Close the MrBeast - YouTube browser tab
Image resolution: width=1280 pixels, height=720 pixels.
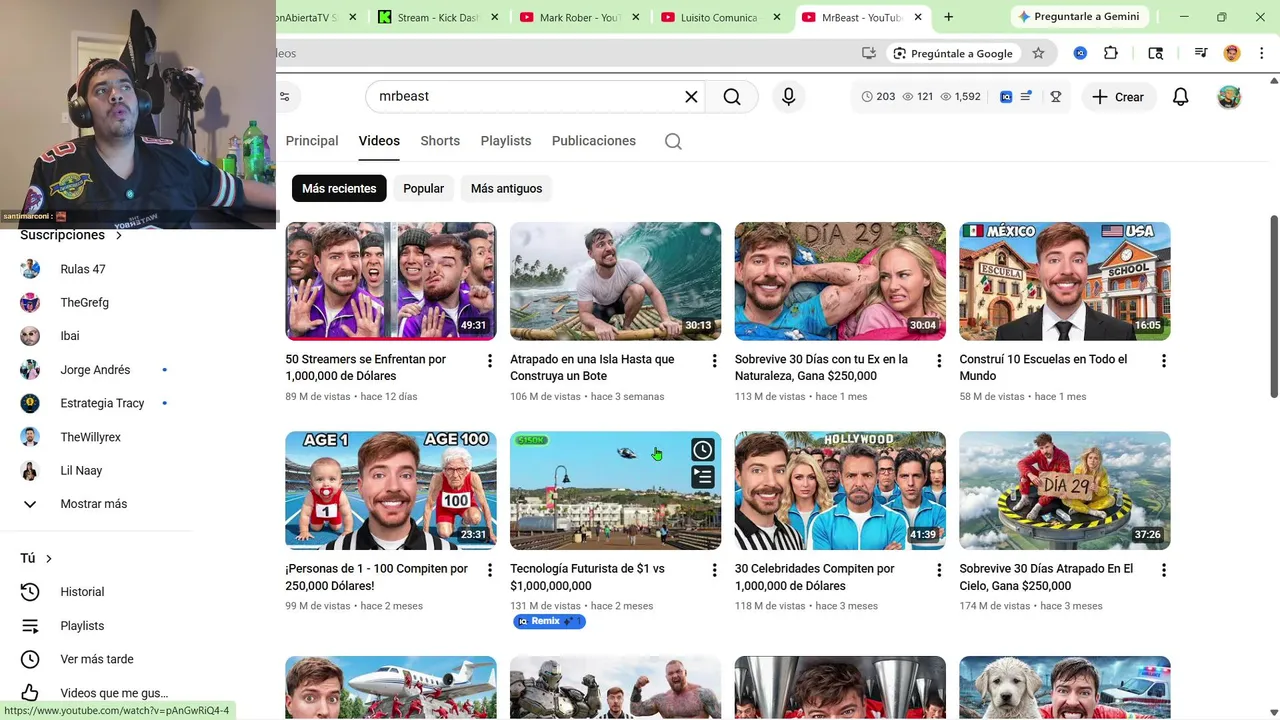pyautogui.click(x=918, y=17)
